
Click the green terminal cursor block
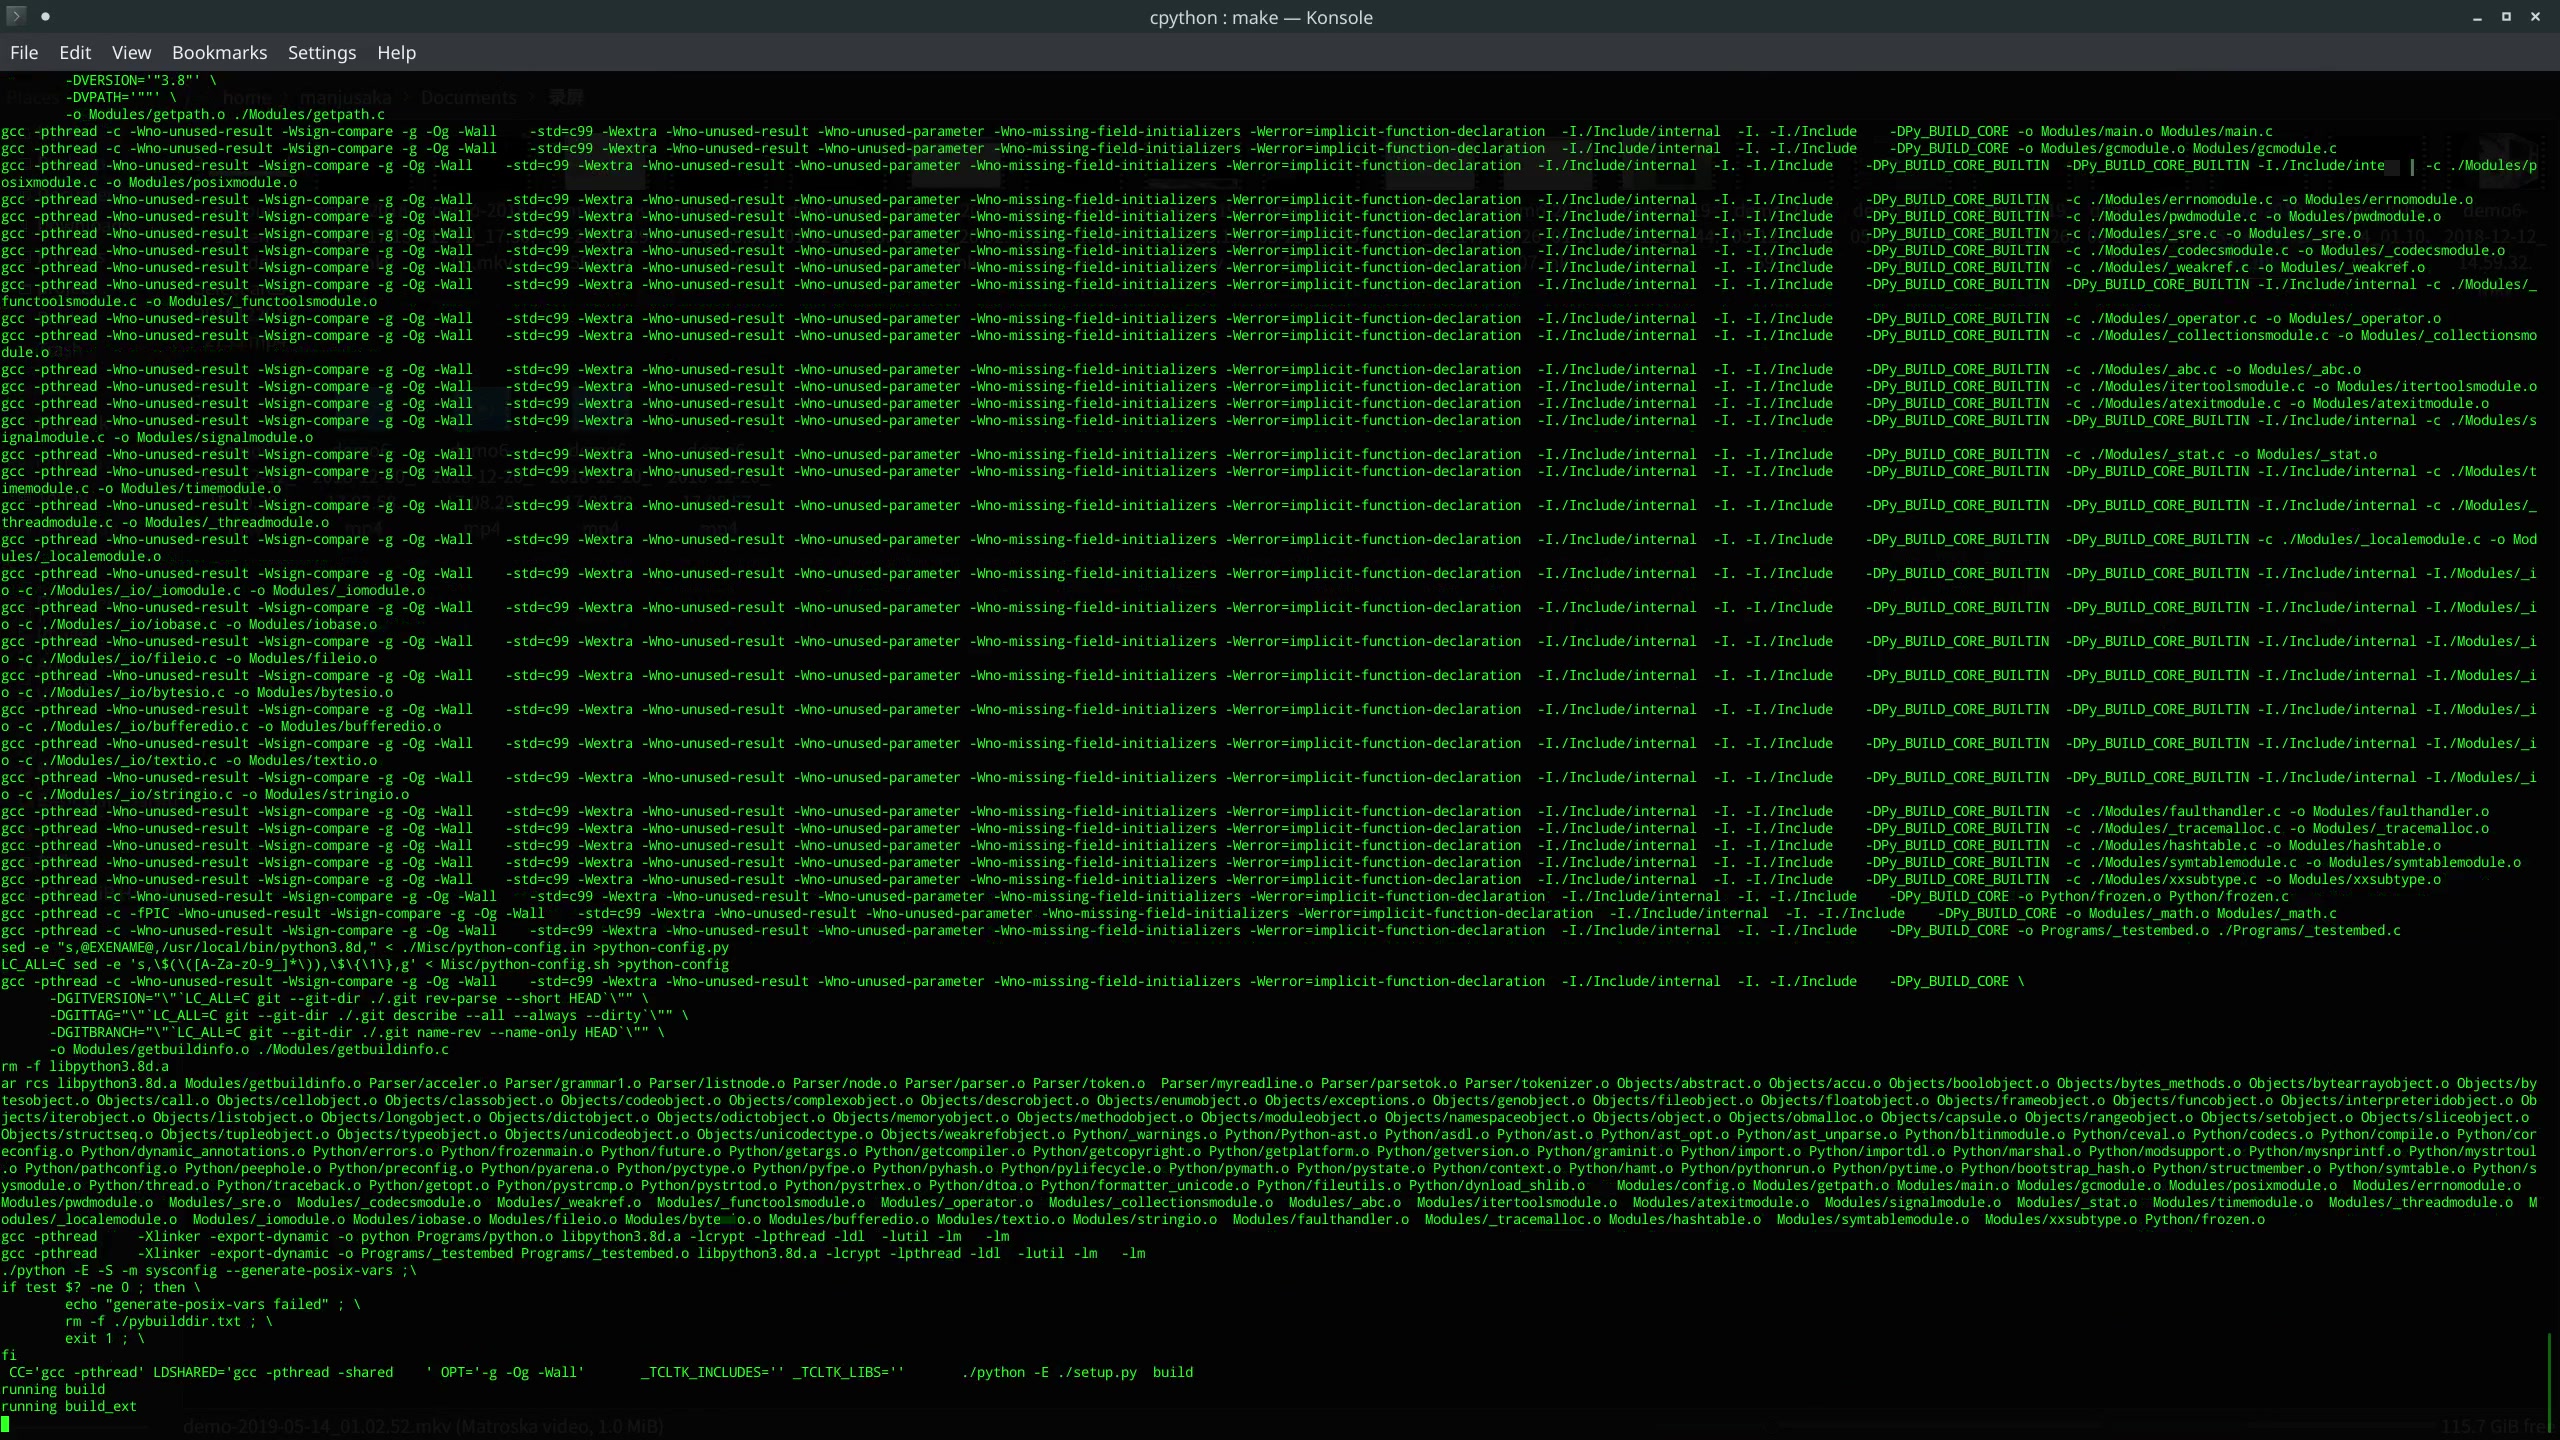coord(5,1423)
